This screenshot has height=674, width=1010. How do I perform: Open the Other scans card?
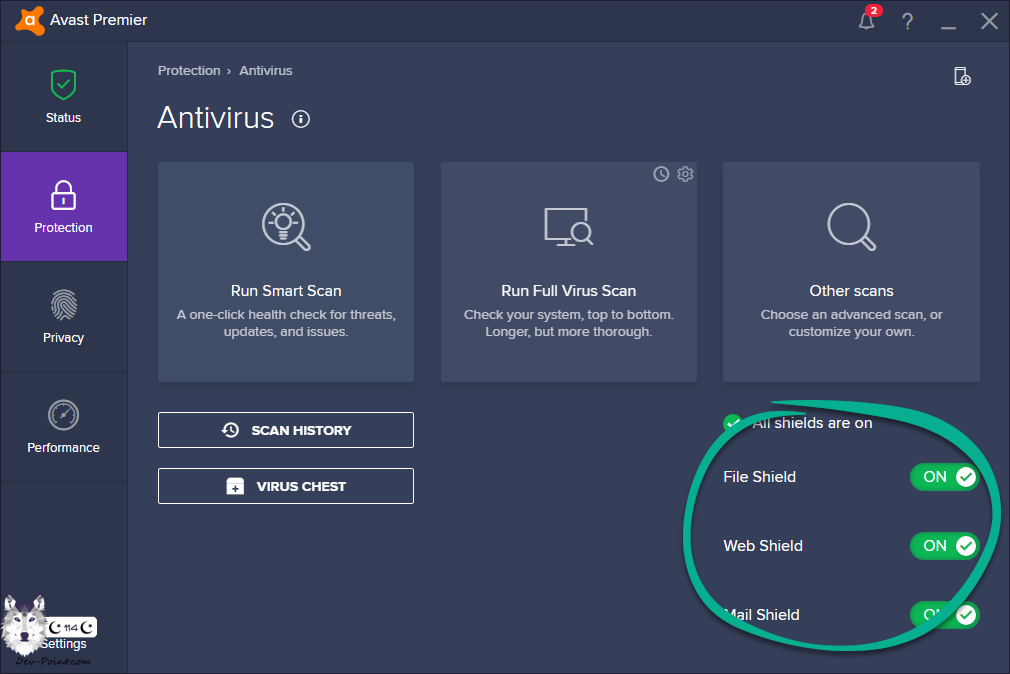pyautogui.click(x=852, y=272)
